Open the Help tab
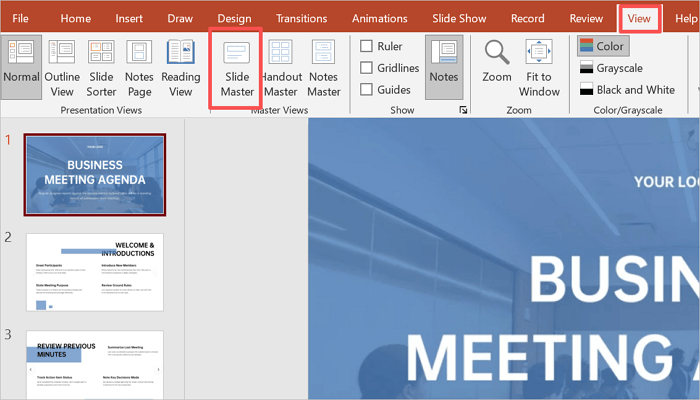 (x=685, y=18)
